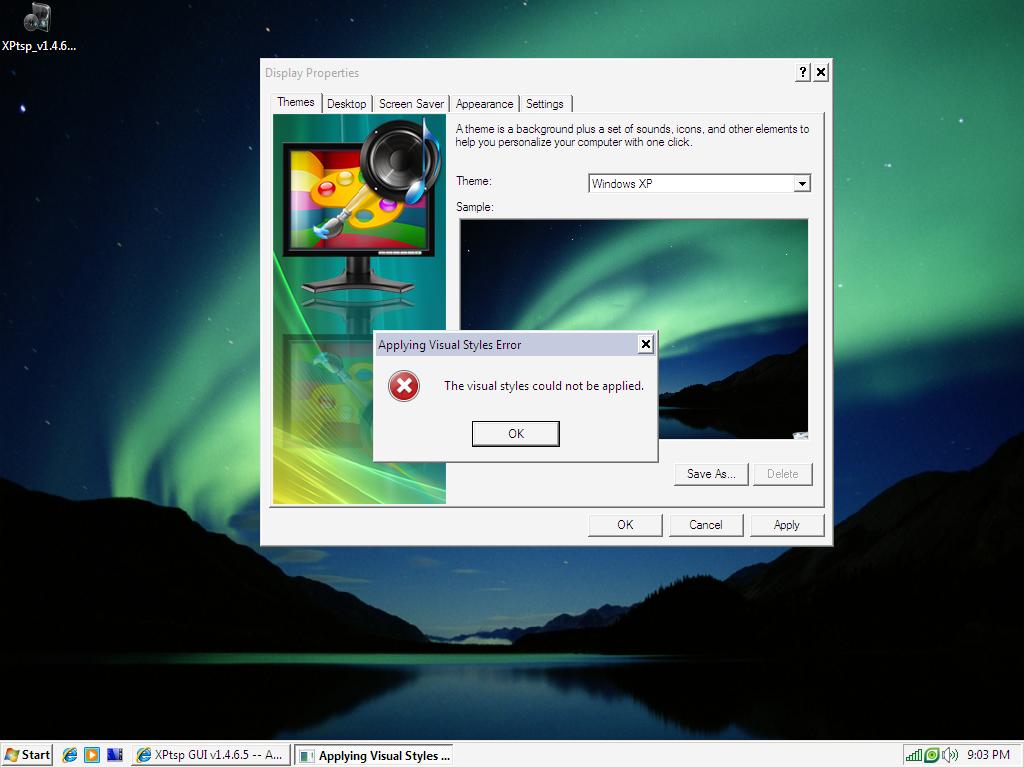Switch to the Themes tab
Image resolution: width=1024 pixels, height=768 pixels.
pos(296,103)
